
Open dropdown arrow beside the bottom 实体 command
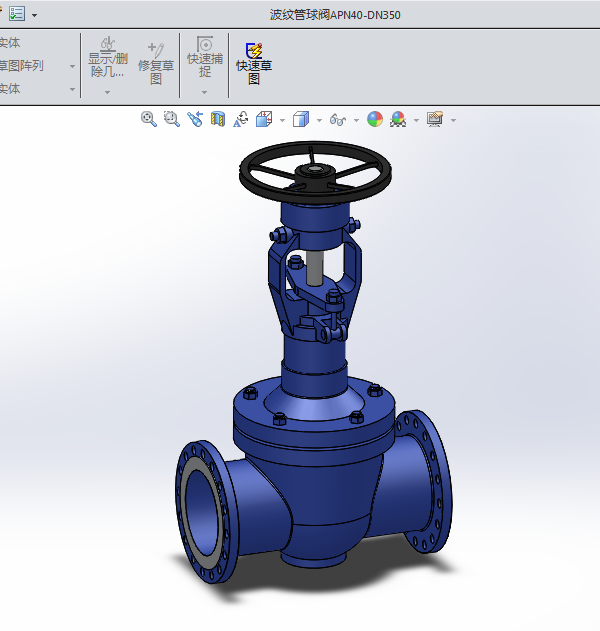click(72, 89)
